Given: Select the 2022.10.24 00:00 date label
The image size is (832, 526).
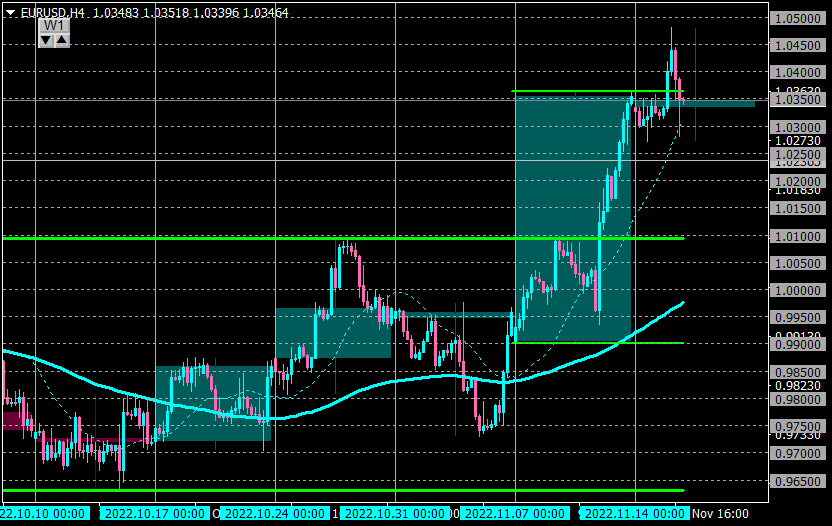Looking at the screenshot, I should [274, 514].
